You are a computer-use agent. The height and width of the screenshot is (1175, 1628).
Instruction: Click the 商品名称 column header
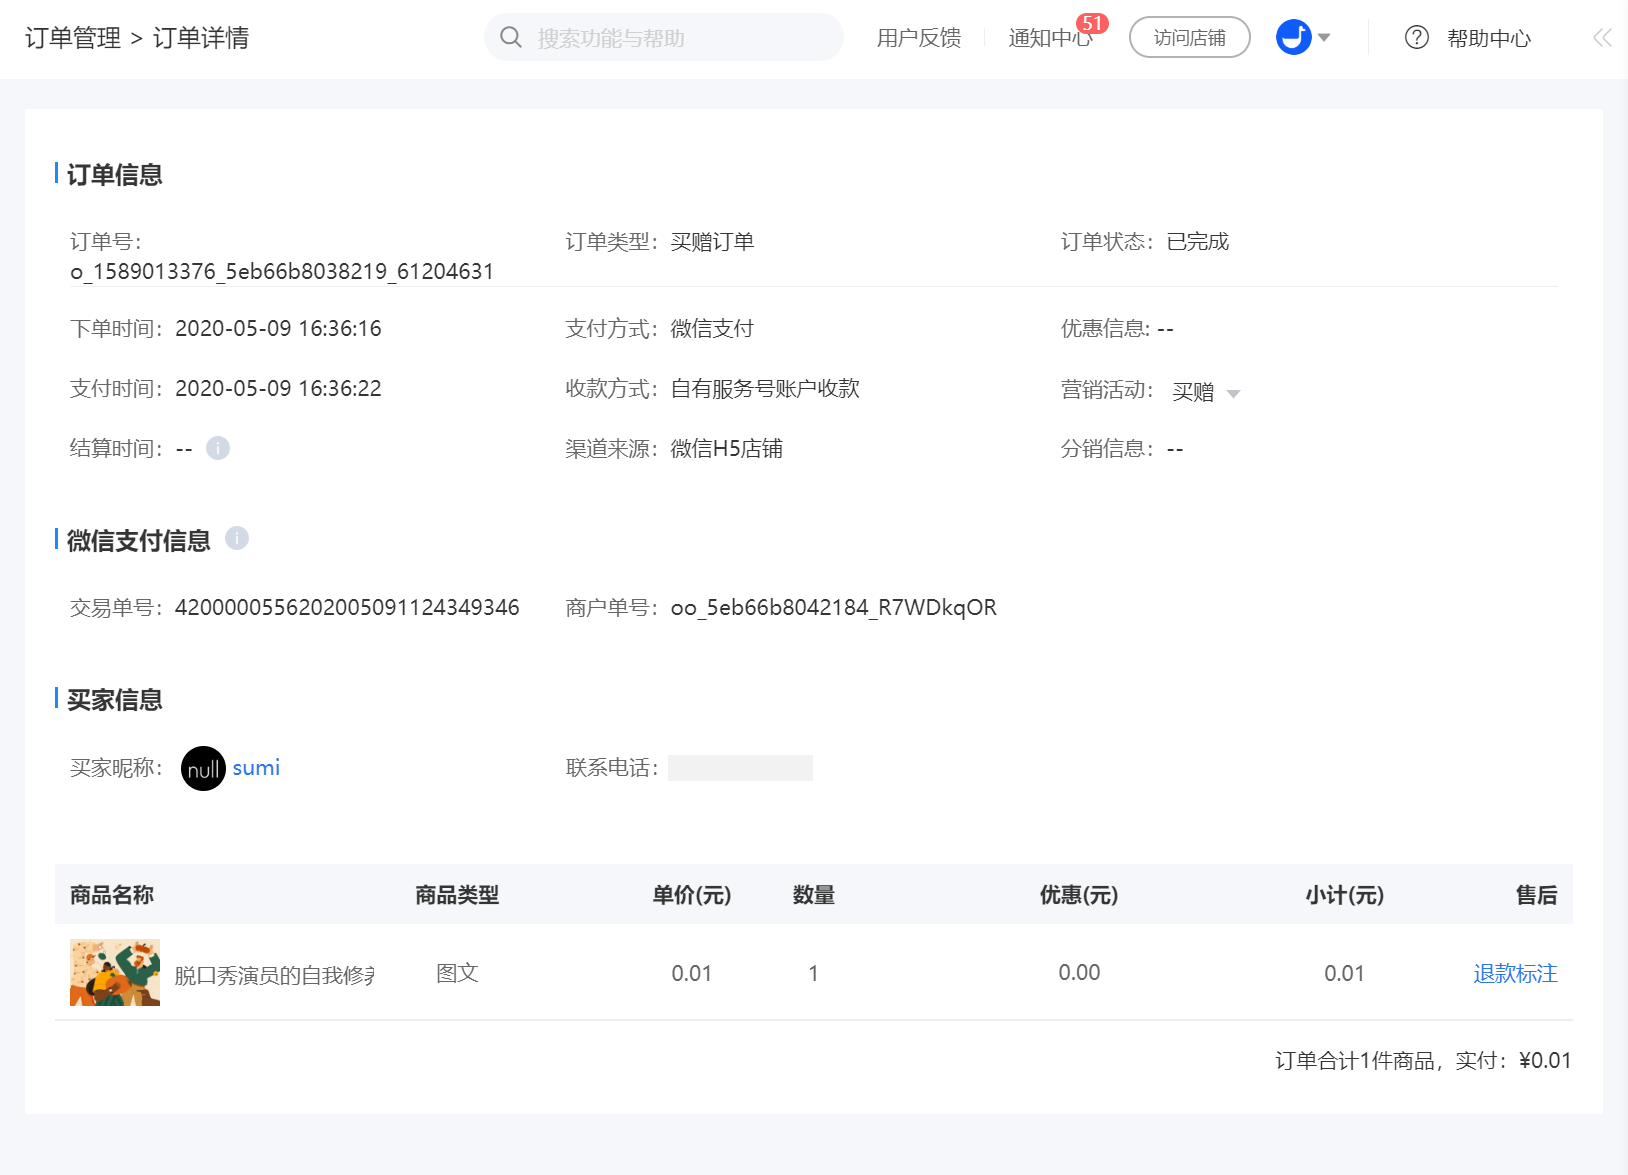pos(112,895)
